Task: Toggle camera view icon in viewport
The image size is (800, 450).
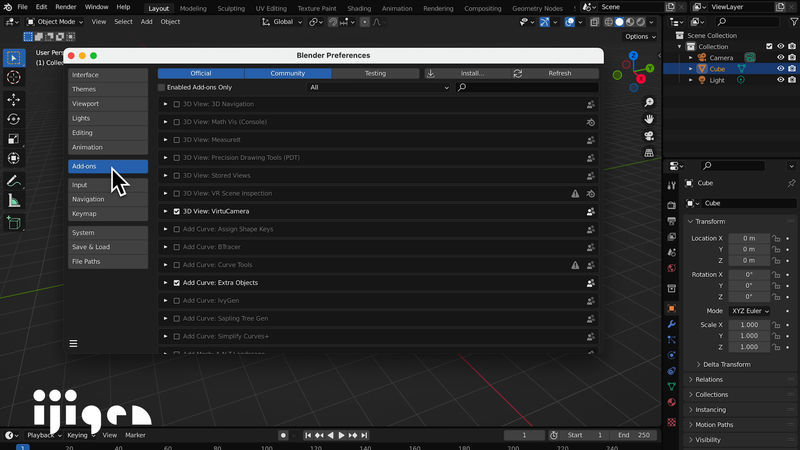Action: [x=649, y=136]
